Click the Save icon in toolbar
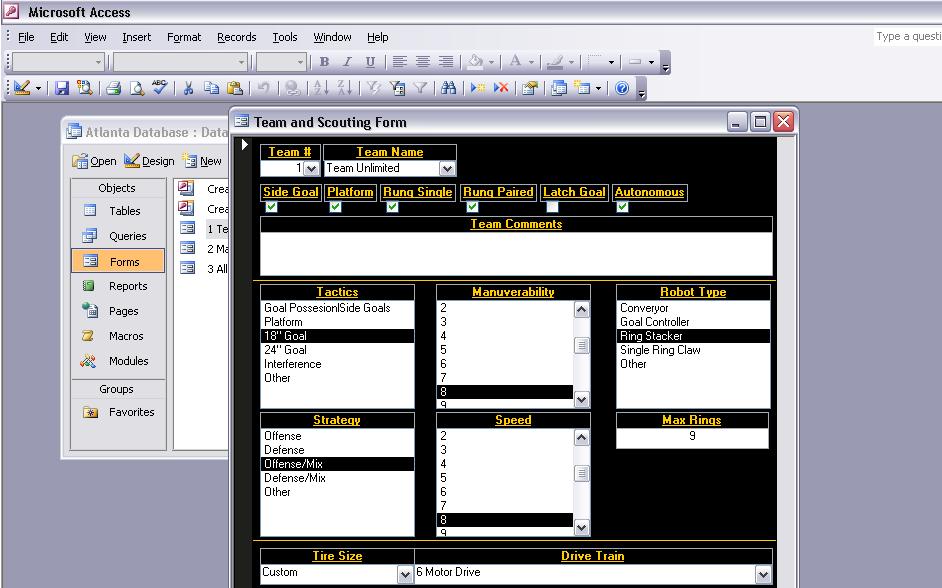Image resolution: width=942 pixels, height=588 pixels. [x=62, y=88]
